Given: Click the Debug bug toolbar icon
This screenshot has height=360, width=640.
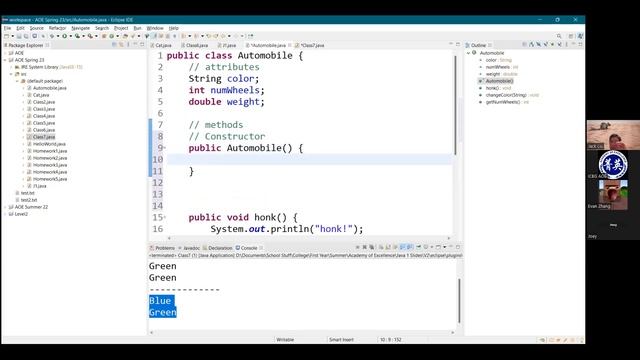Looking at the screenshot, I should pyautogui.click(x=52, y=36).
